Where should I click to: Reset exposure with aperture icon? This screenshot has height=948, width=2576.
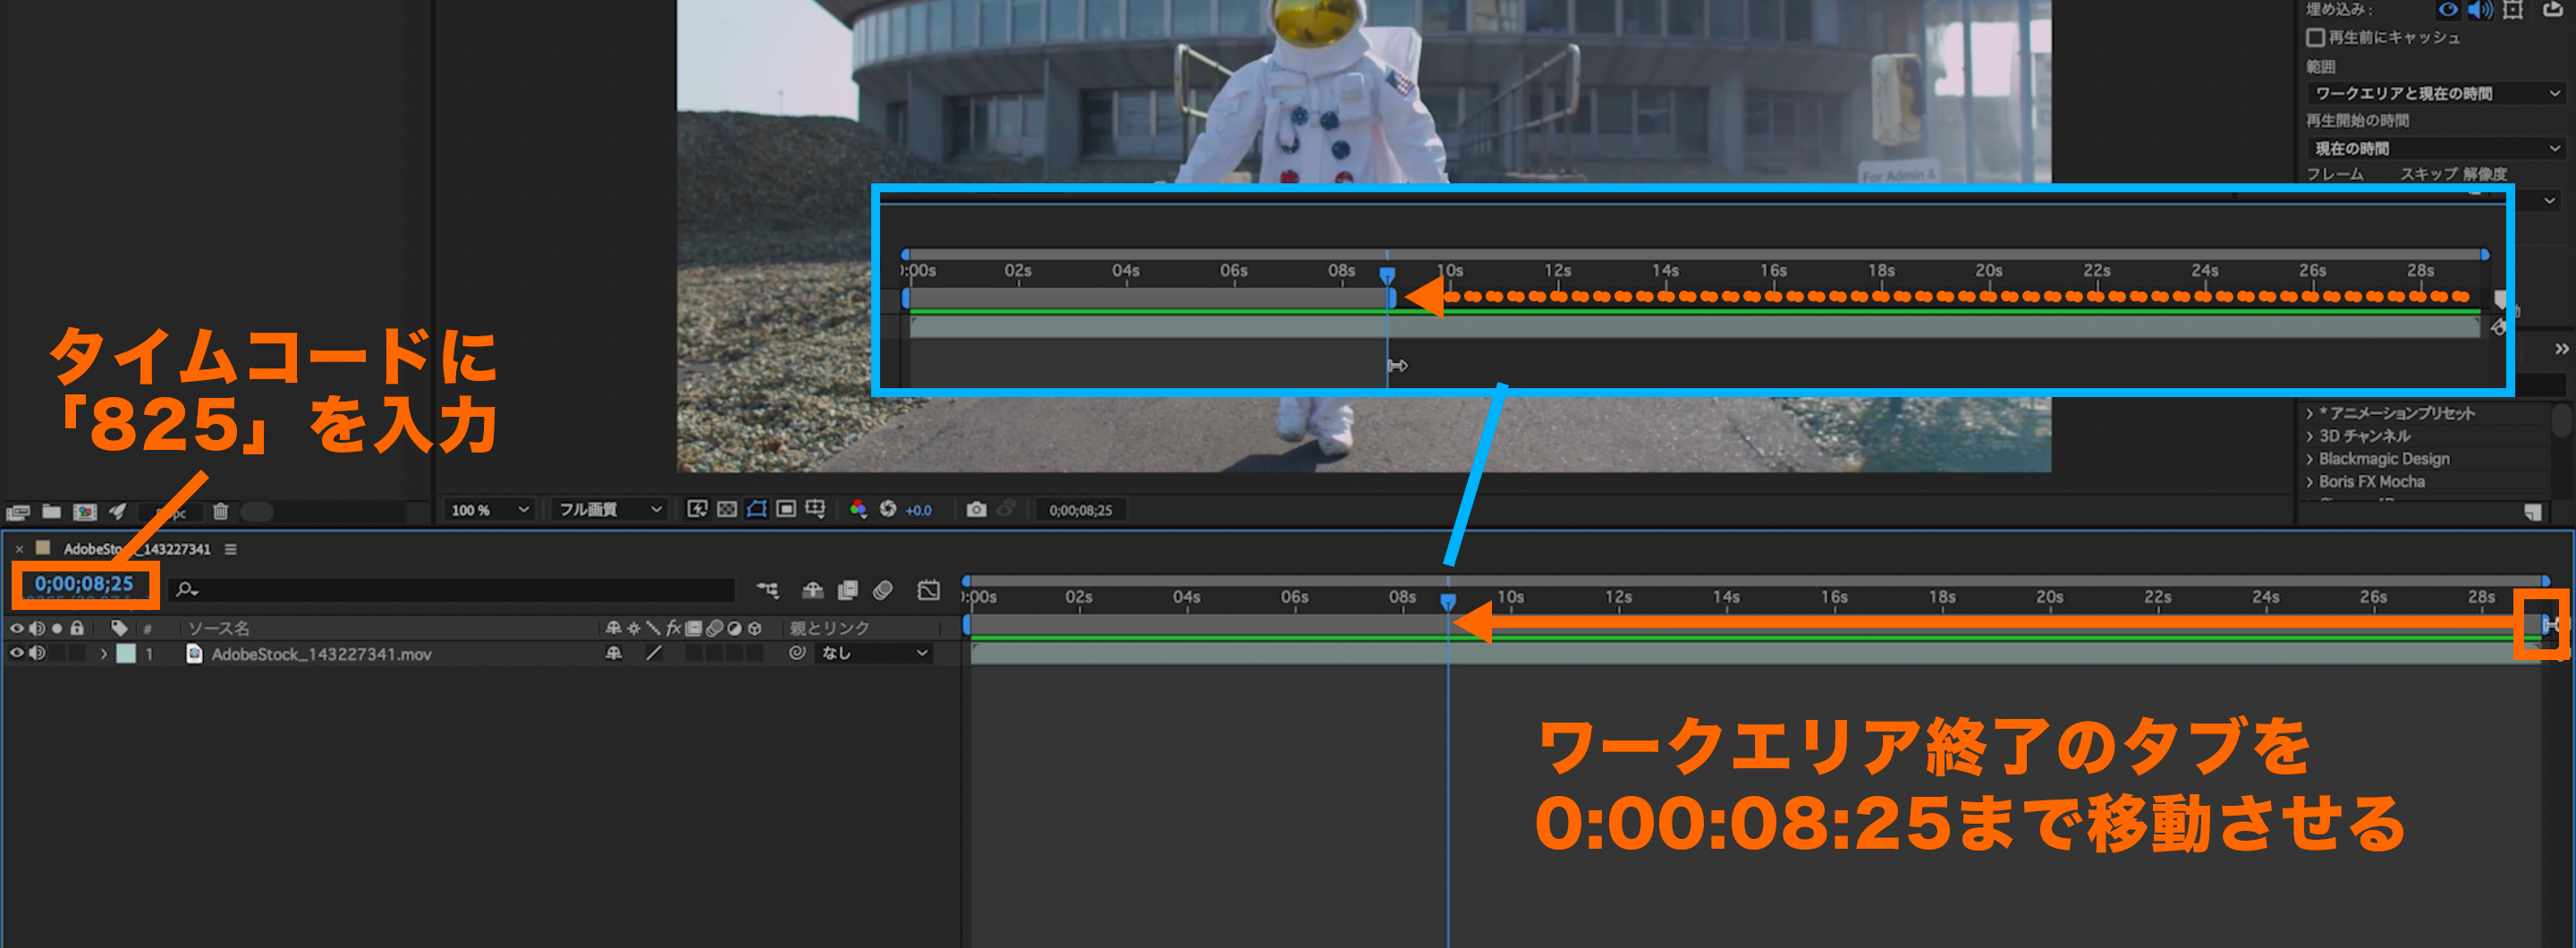888,509
